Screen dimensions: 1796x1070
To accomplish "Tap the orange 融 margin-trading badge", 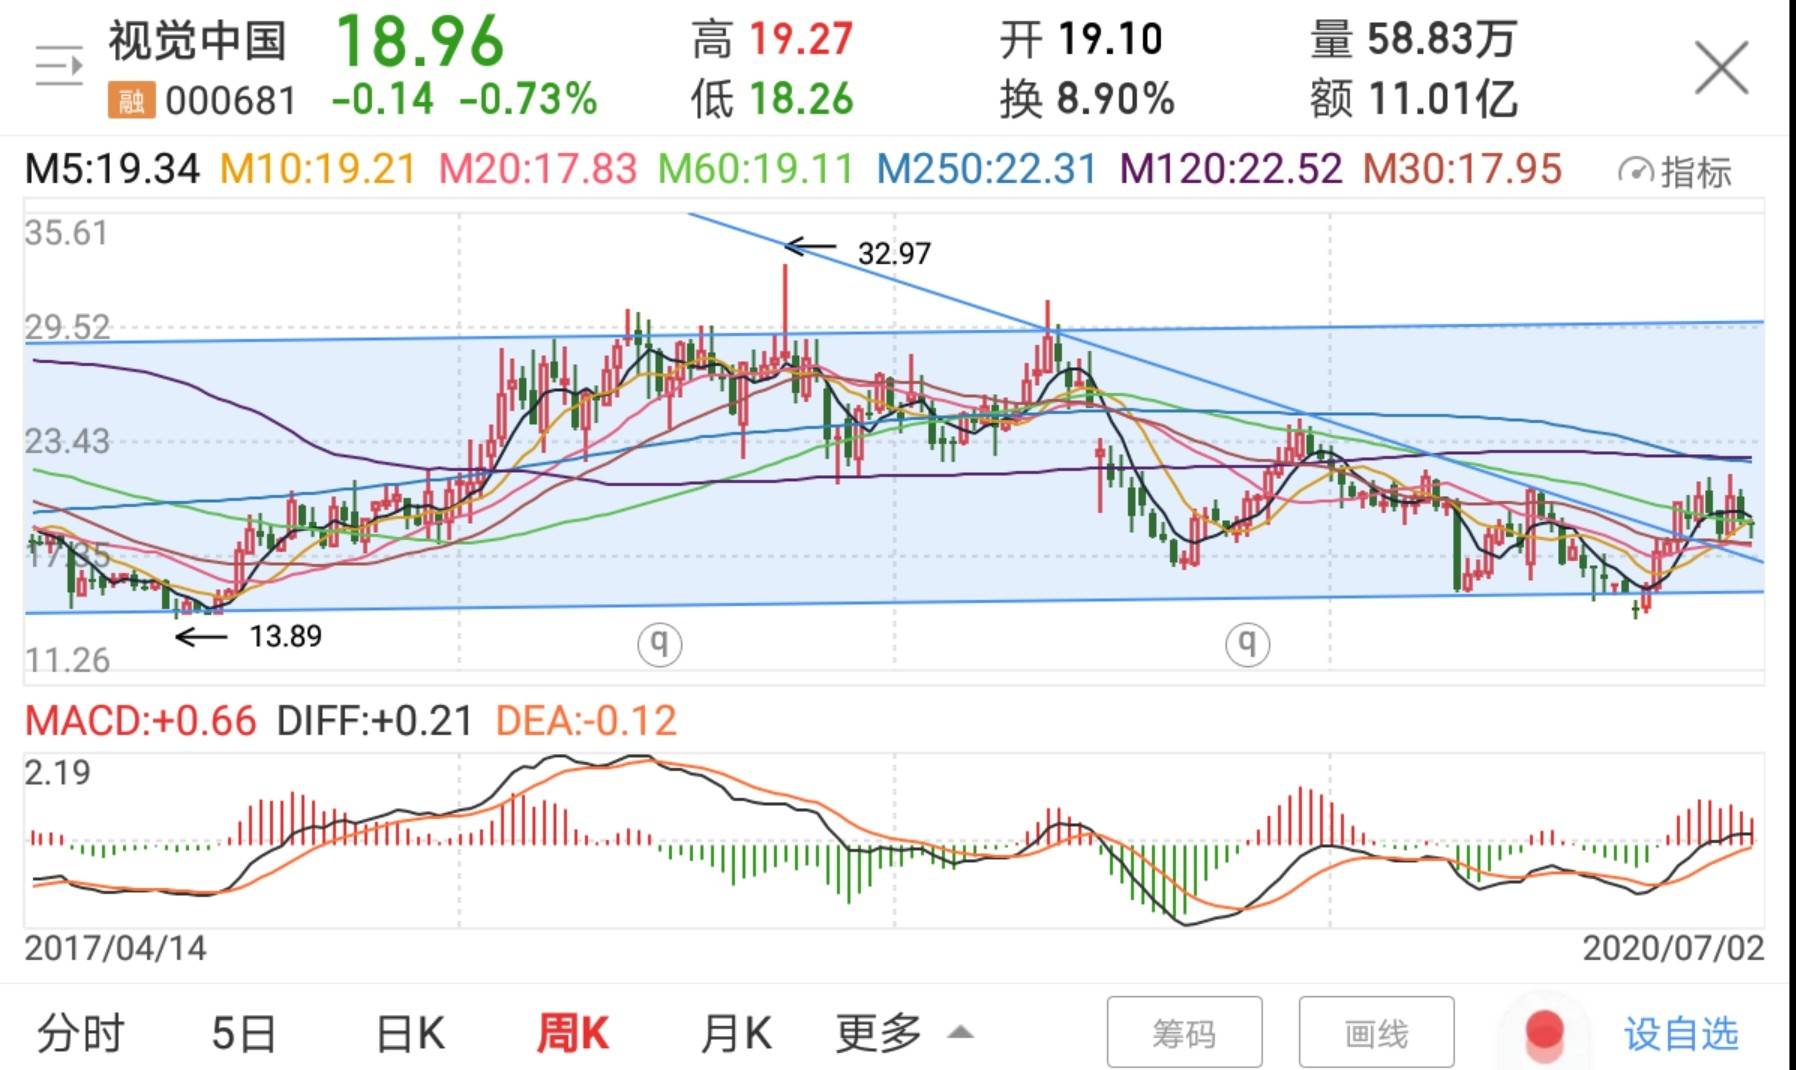I will (131, 101).
